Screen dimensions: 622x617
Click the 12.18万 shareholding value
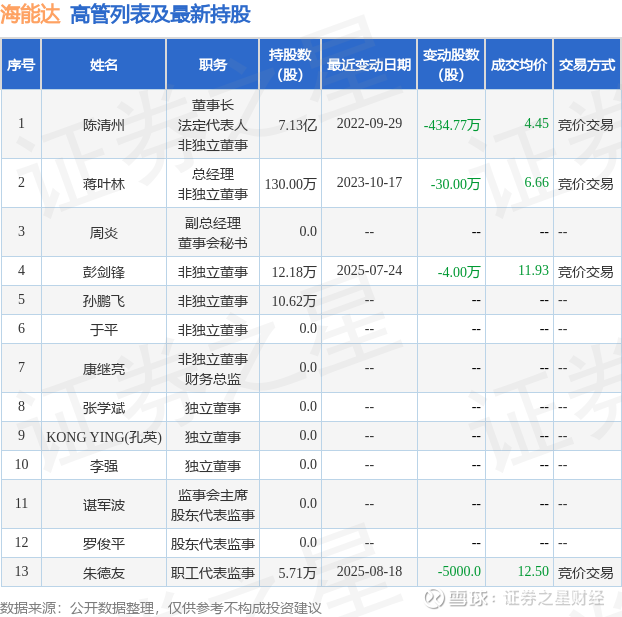point(294,272)
